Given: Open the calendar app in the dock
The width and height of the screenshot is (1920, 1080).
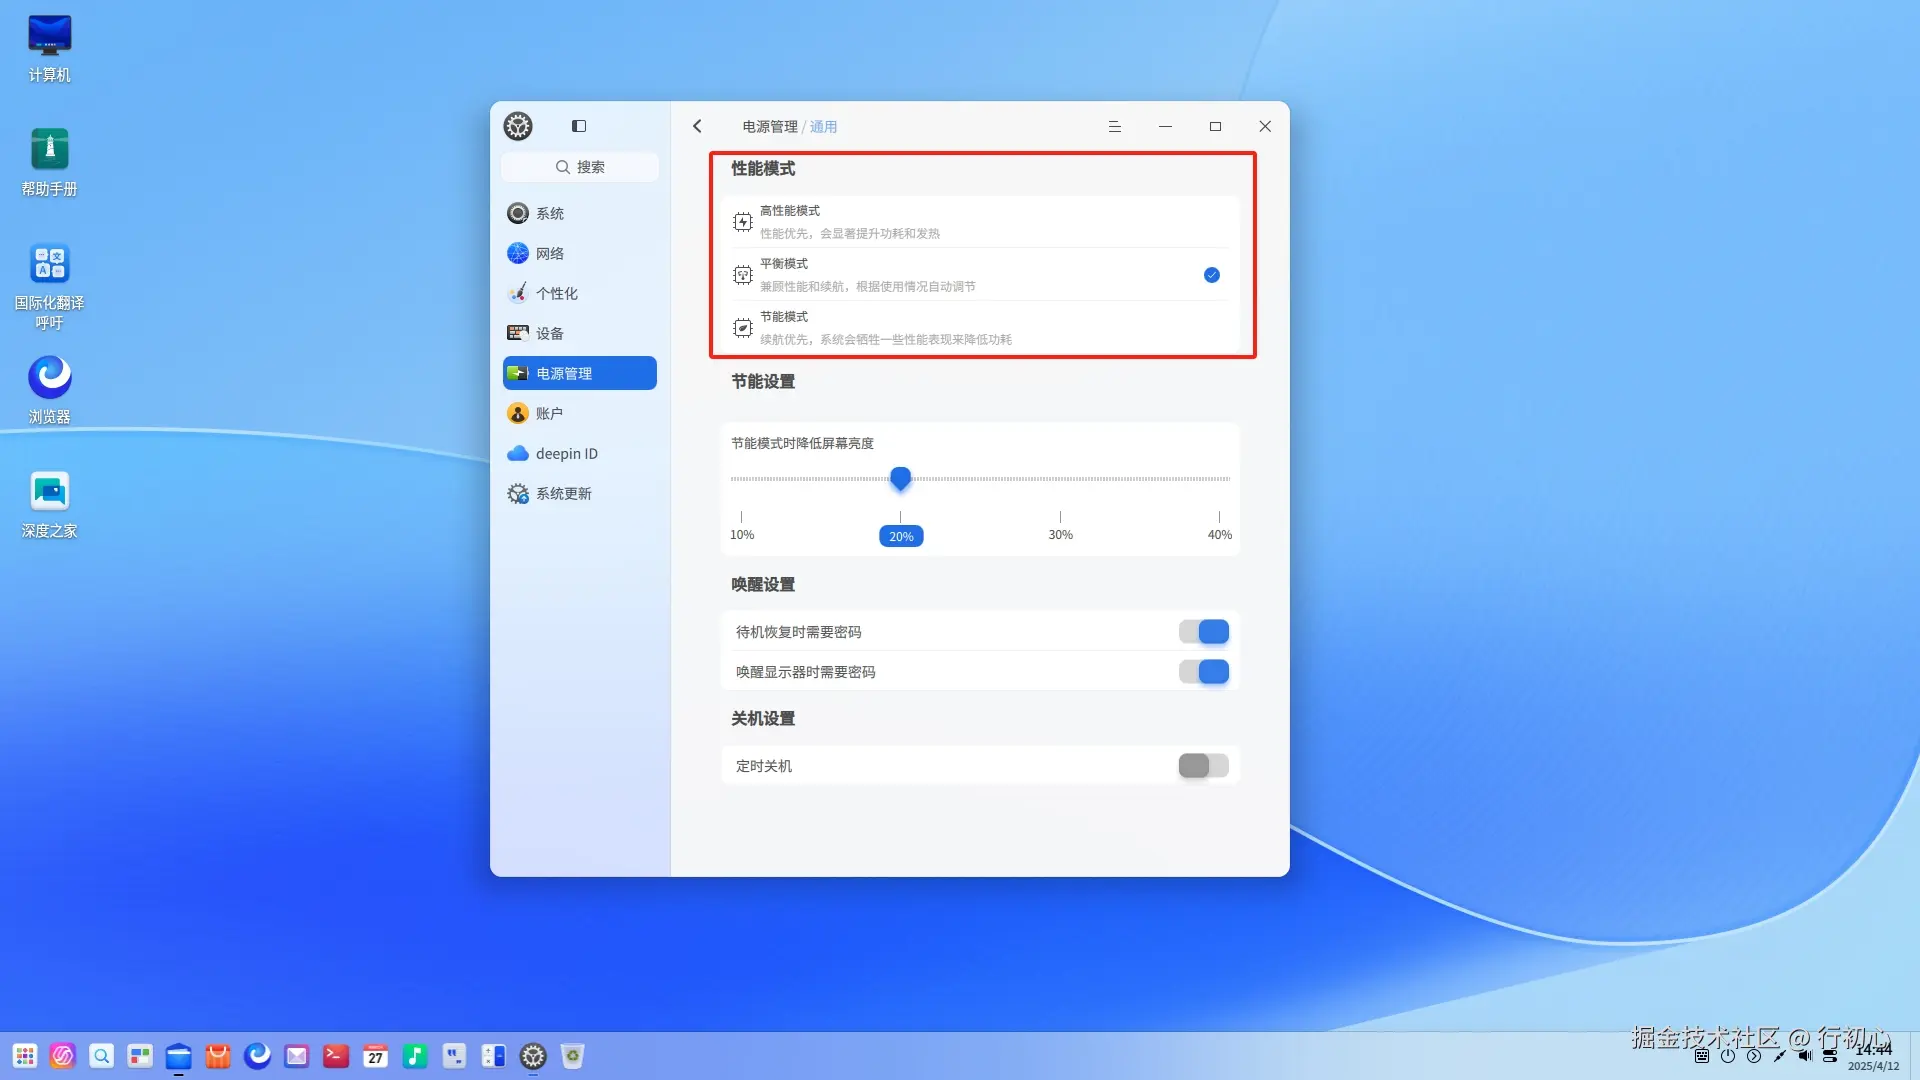Looking at the screenshot, I should pyautogui.click(x=375, y=1056).
